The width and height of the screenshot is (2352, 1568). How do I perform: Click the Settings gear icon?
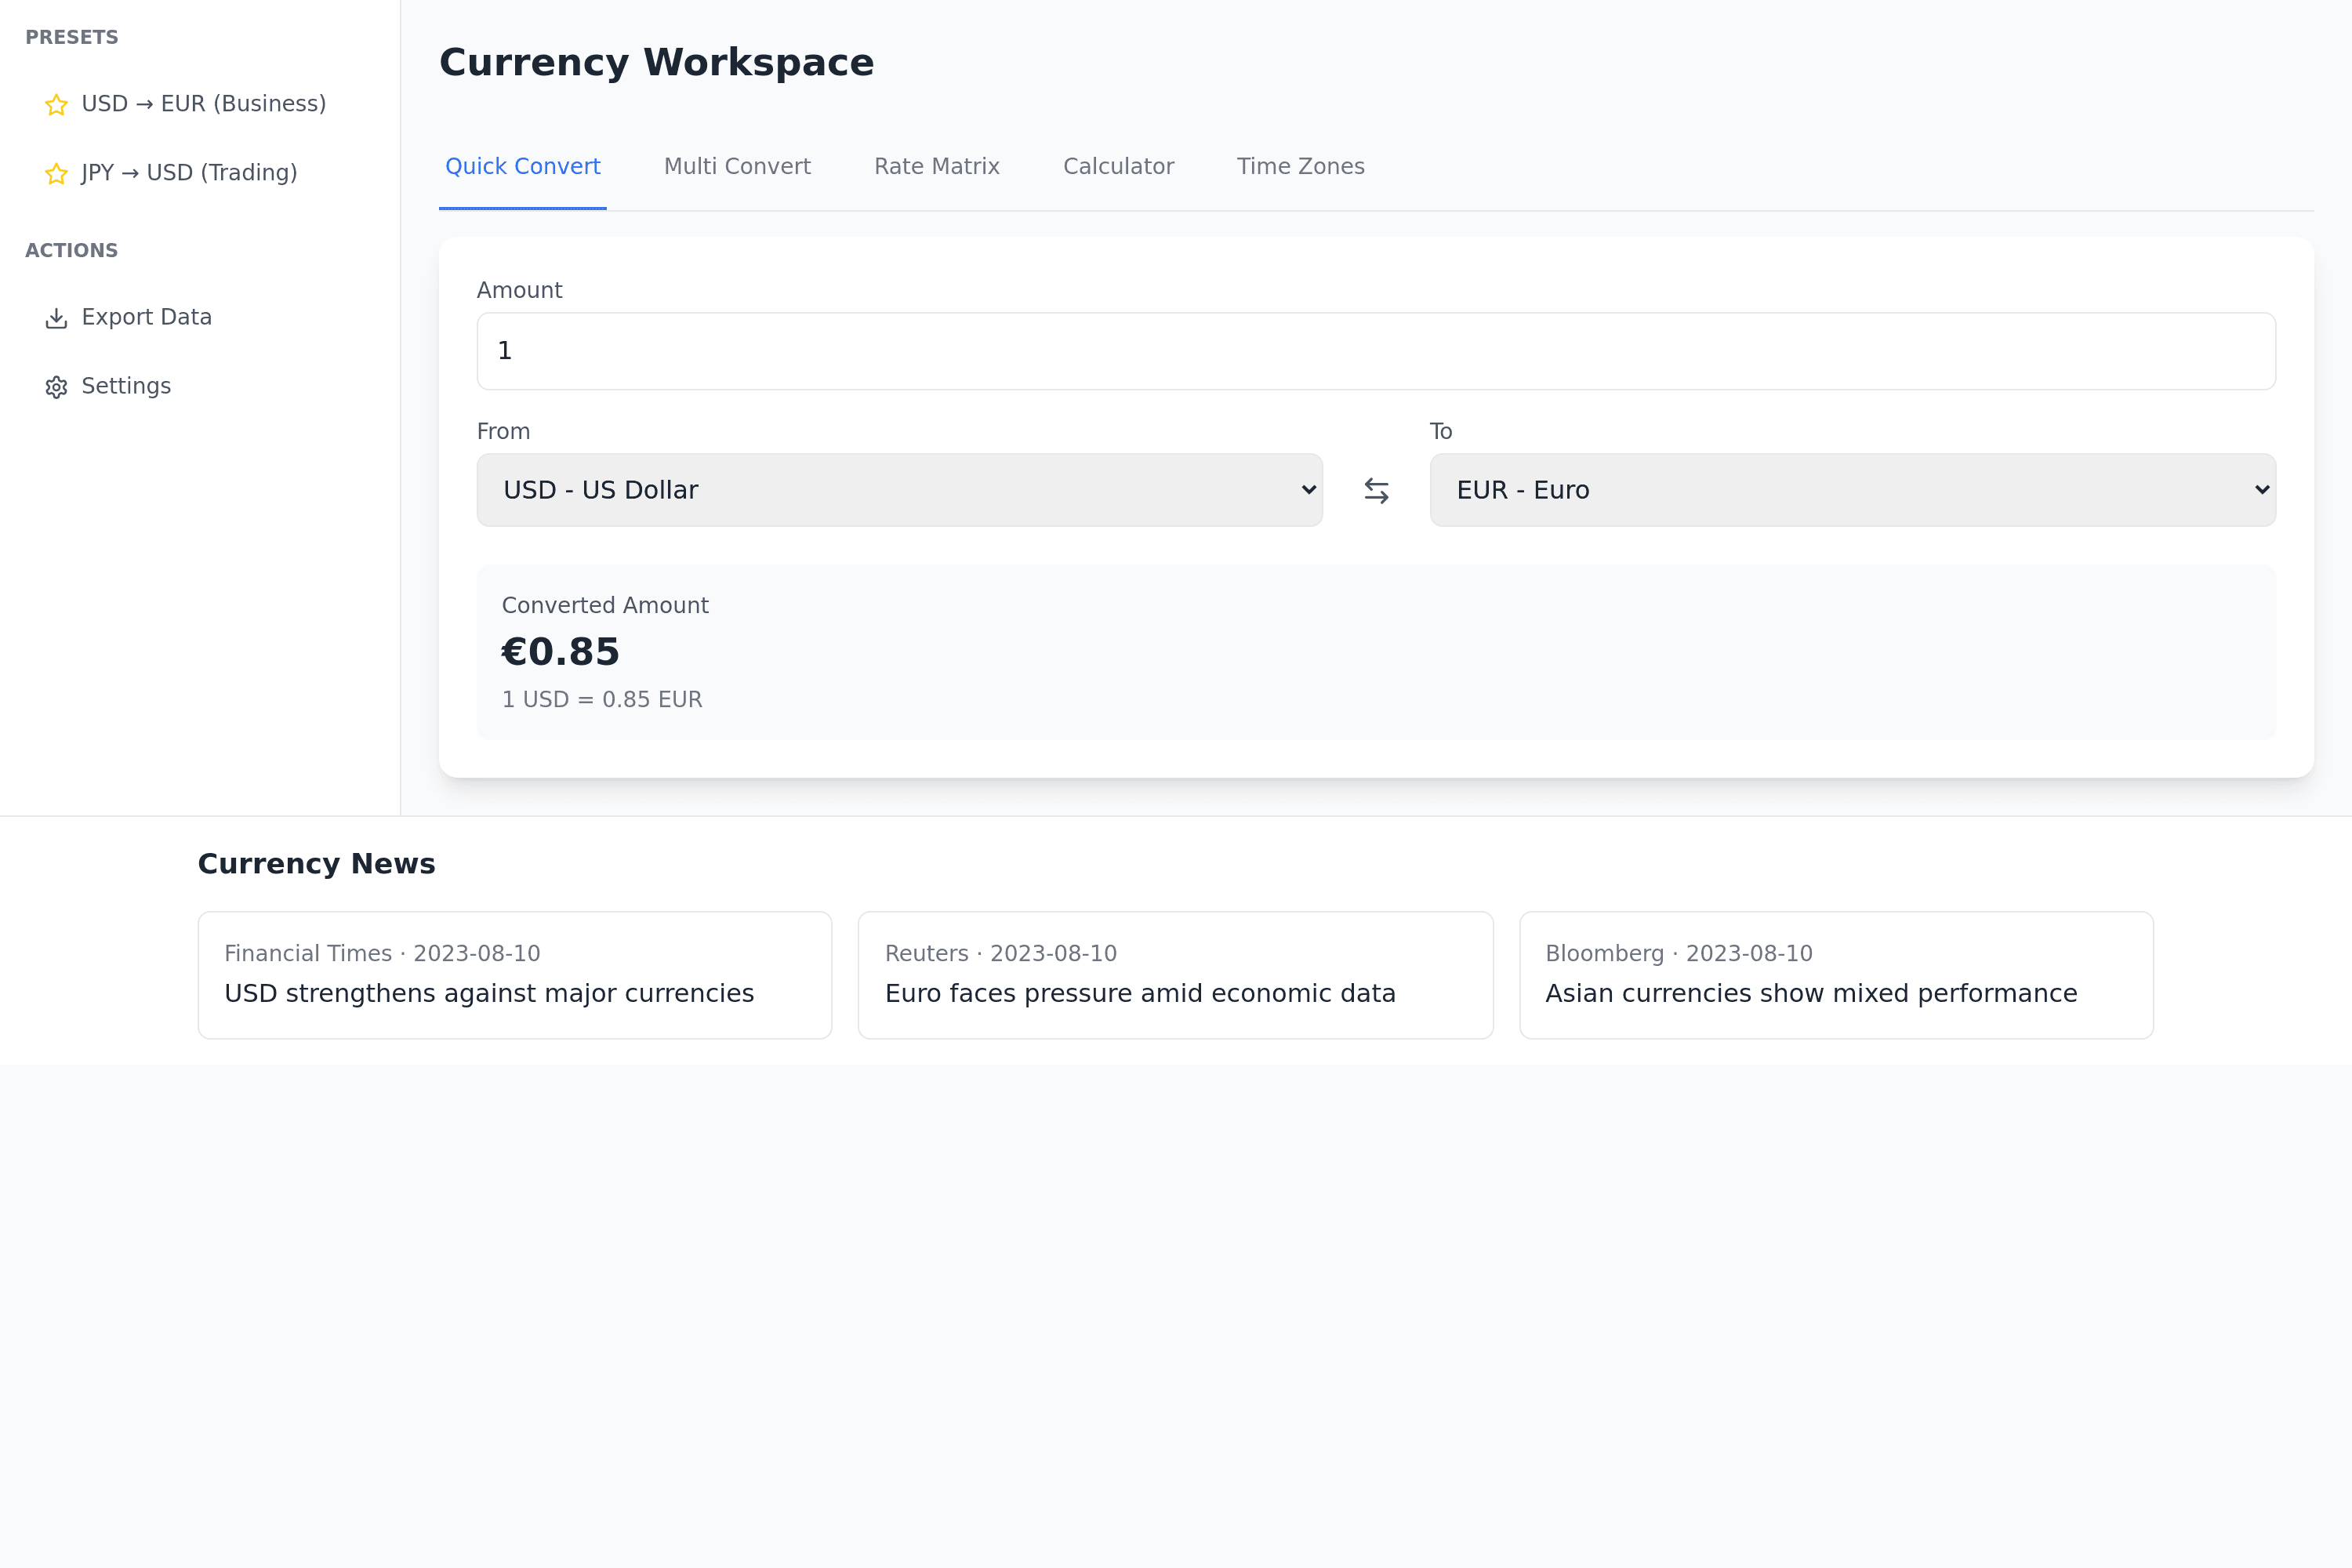tap(56, 387)
